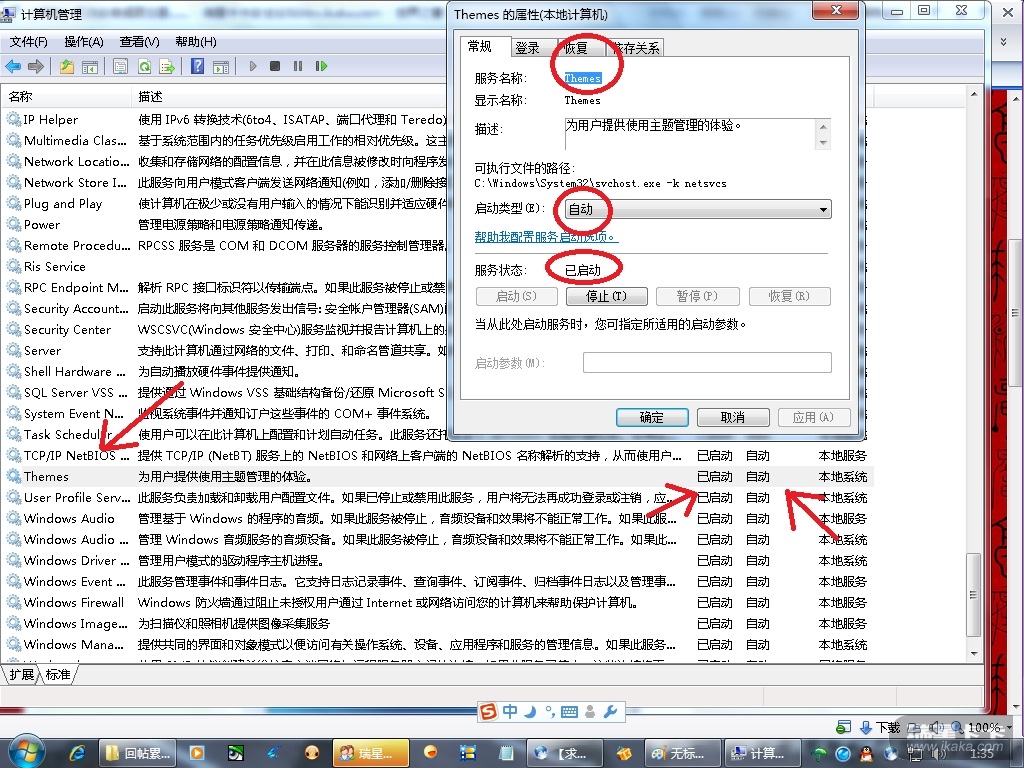Switch to the 标准 view tab
Image resolution: width=1024 pixels, height=768 pixels.
click(x=57, y=675)
